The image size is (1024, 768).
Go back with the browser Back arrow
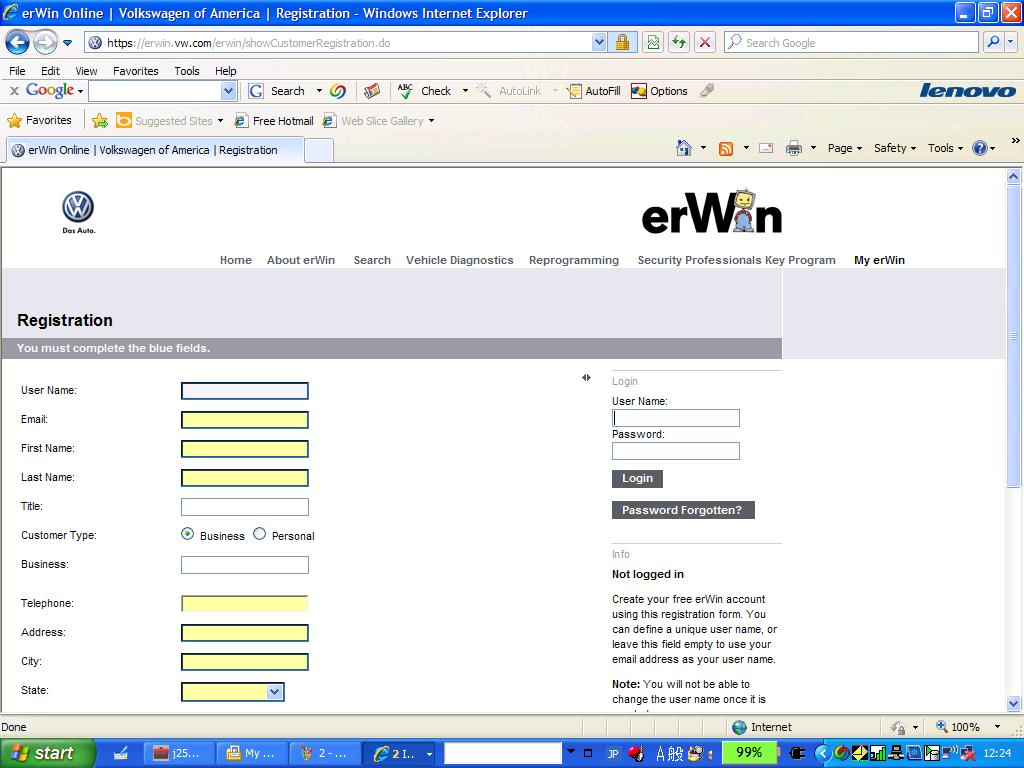click(x=17, y=43)
